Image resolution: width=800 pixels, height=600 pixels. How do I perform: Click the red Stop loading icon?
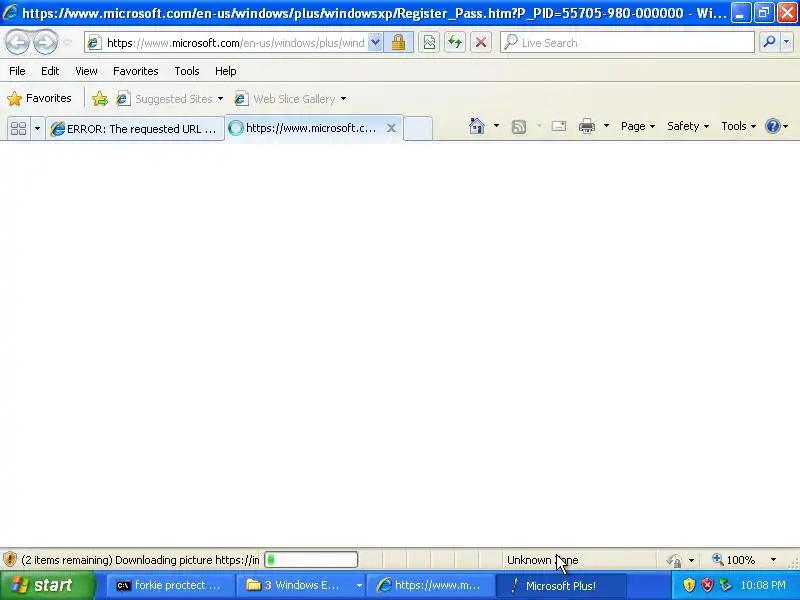[x=481, y=43]
